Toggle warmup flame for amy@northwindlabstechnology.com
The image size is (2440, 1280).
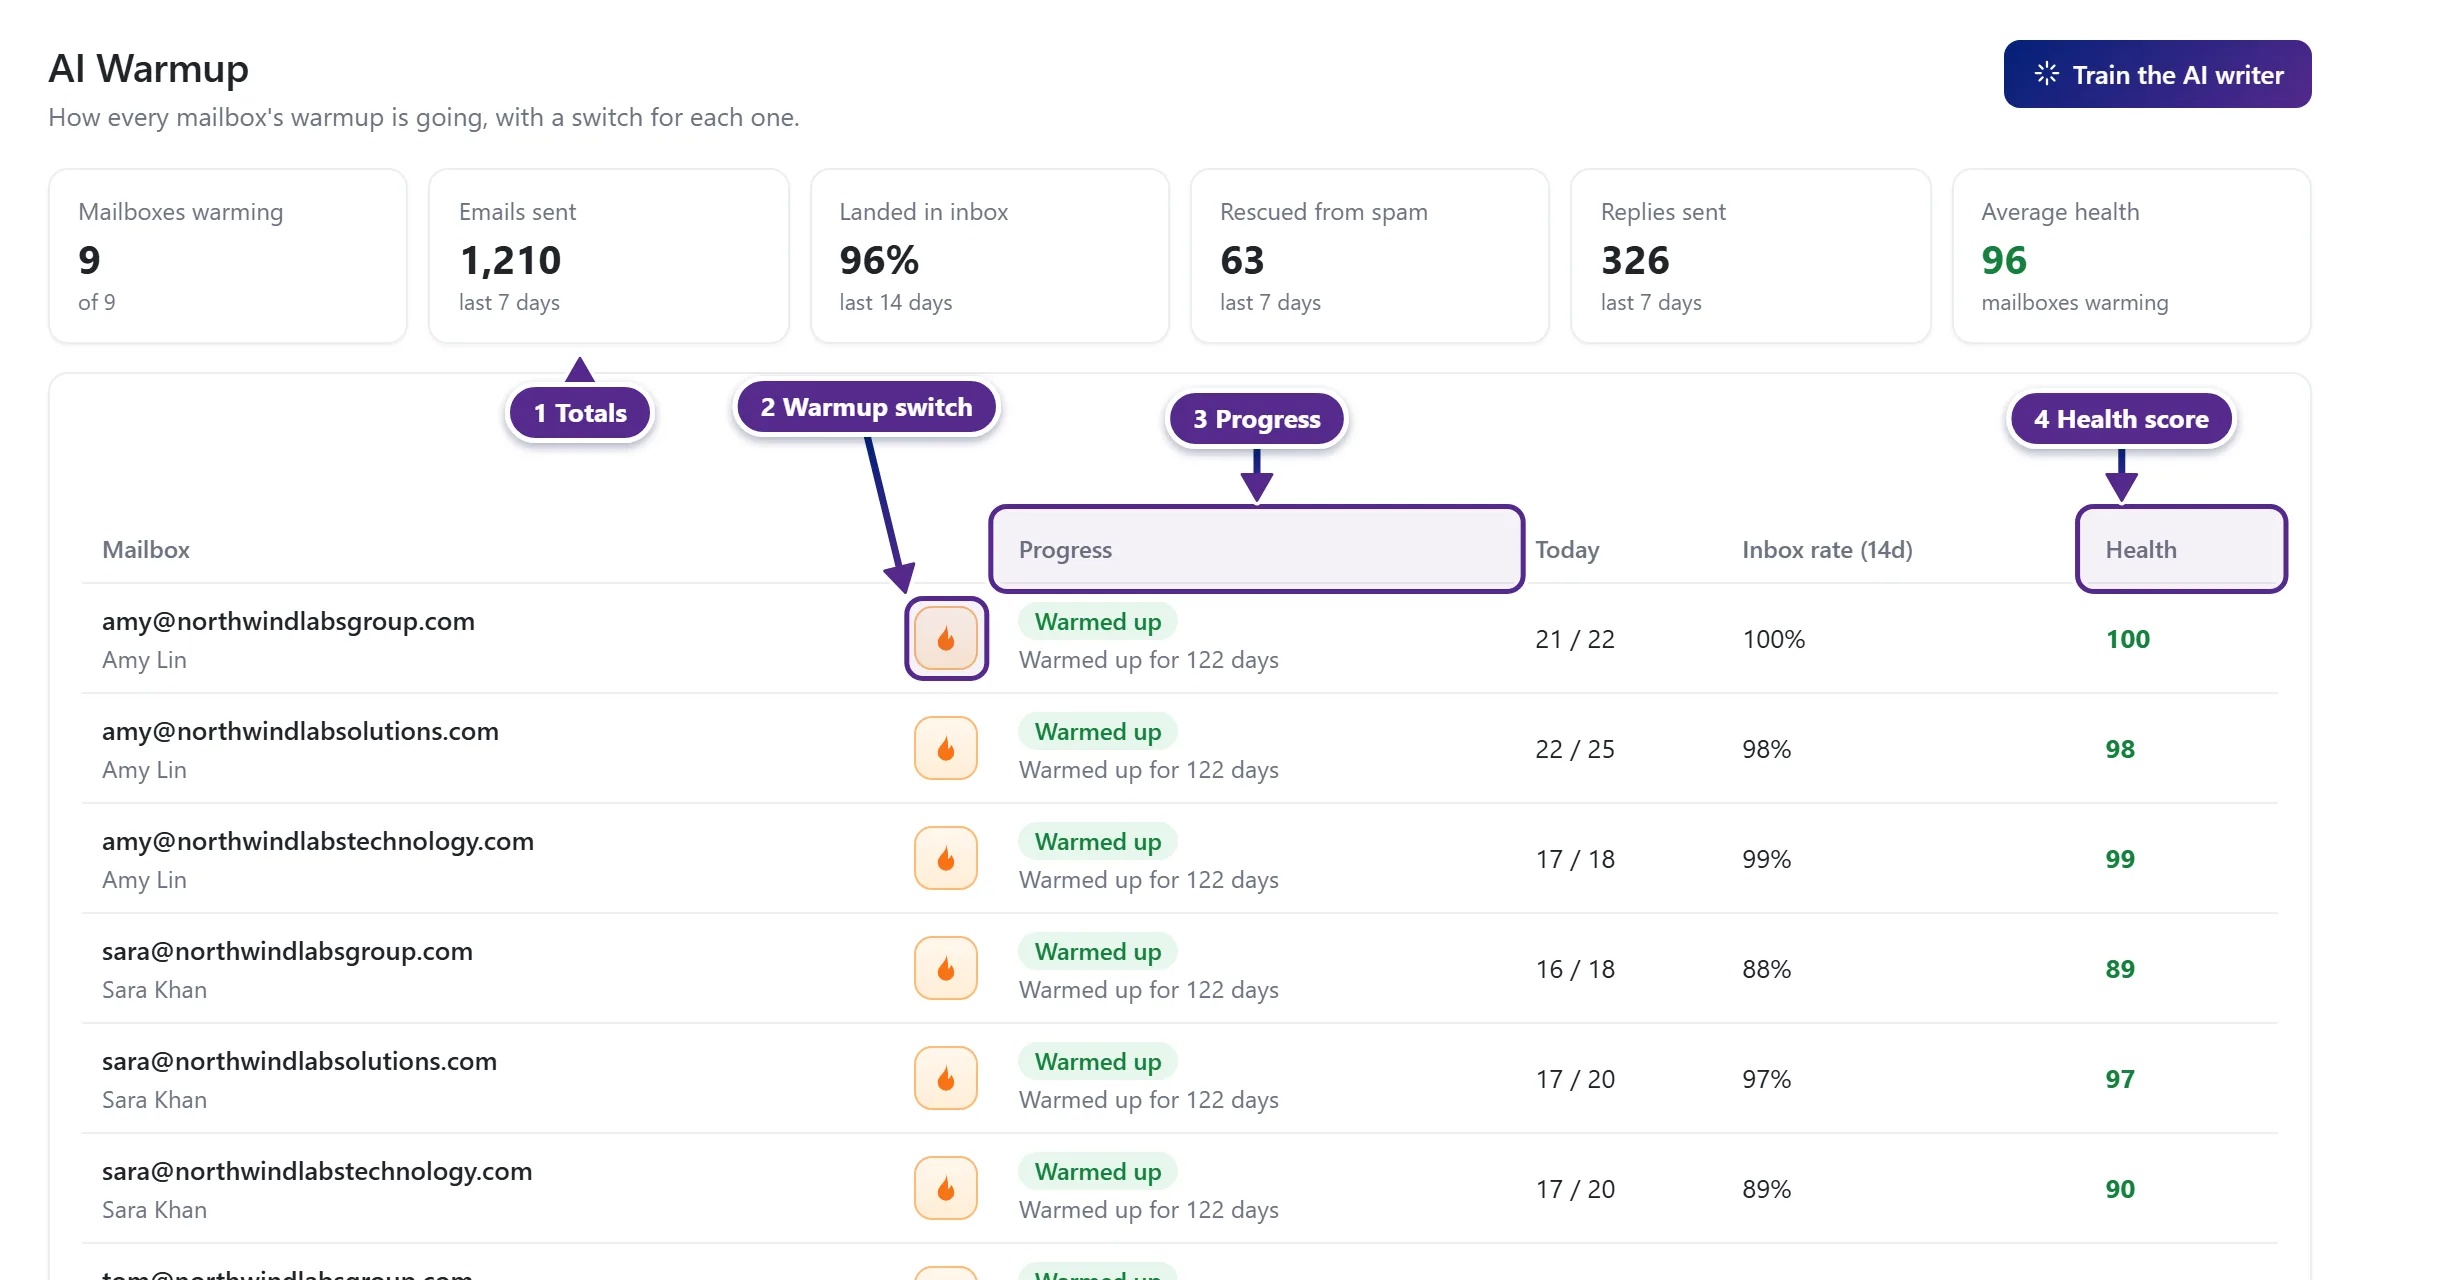(945, 858)
